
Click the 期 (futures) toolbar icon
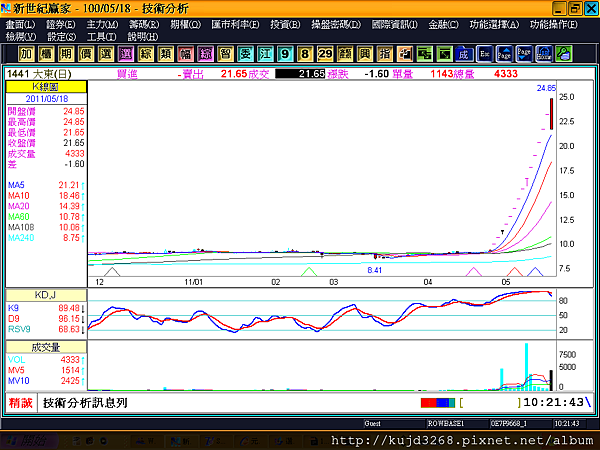[66, 54]
